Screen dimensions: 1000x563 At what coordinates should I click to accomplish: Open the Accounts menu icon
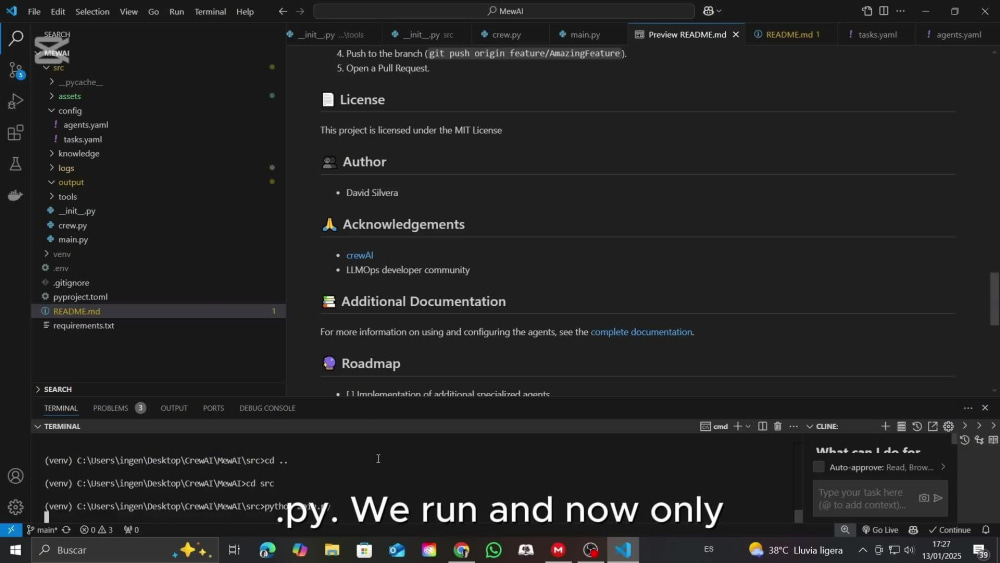[16, 476]
